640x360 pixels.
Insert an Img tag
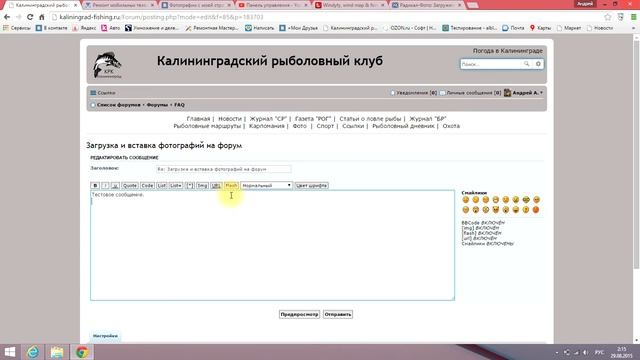[x=202, y=185]
